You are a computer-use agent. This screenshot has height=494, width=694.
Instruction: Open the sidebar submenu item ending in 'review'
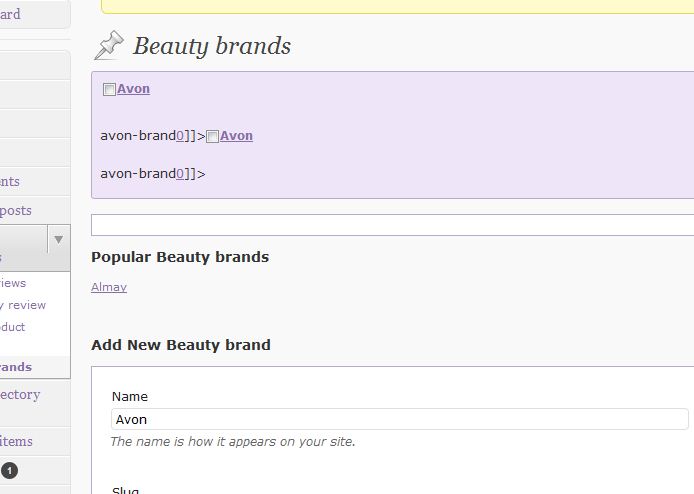tap(23, 305)
